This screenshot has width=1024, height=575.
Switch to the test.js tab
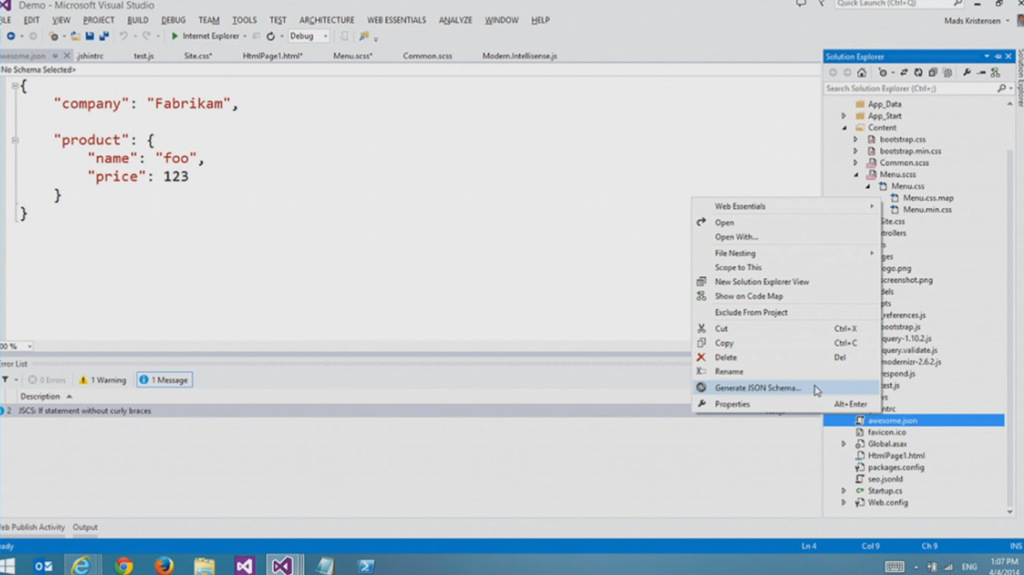pos(144,56)
